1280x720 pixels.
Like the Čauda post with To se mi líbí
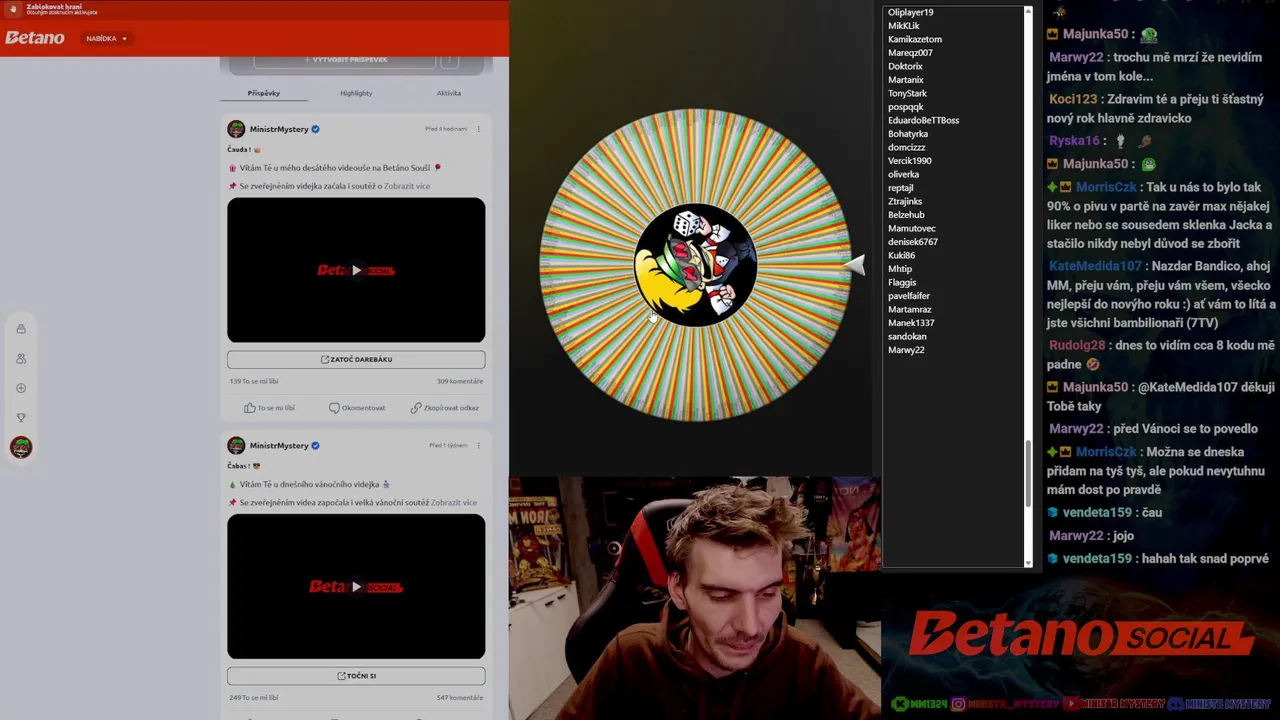click(269, 408)
